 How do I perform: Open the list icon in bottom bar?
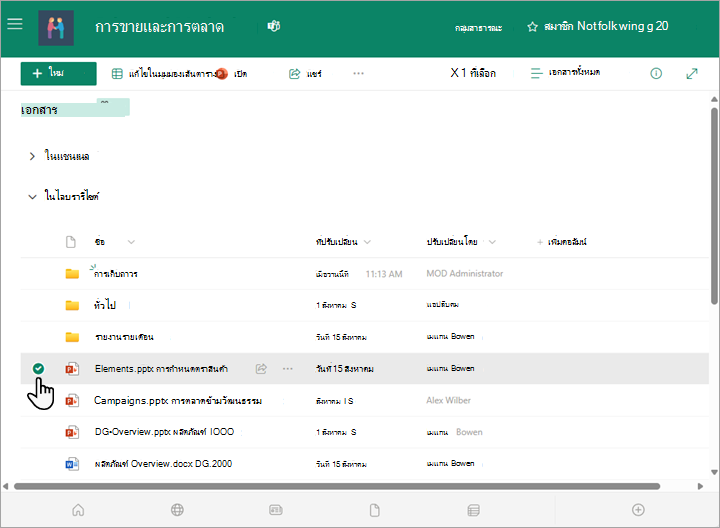[473, 510]
